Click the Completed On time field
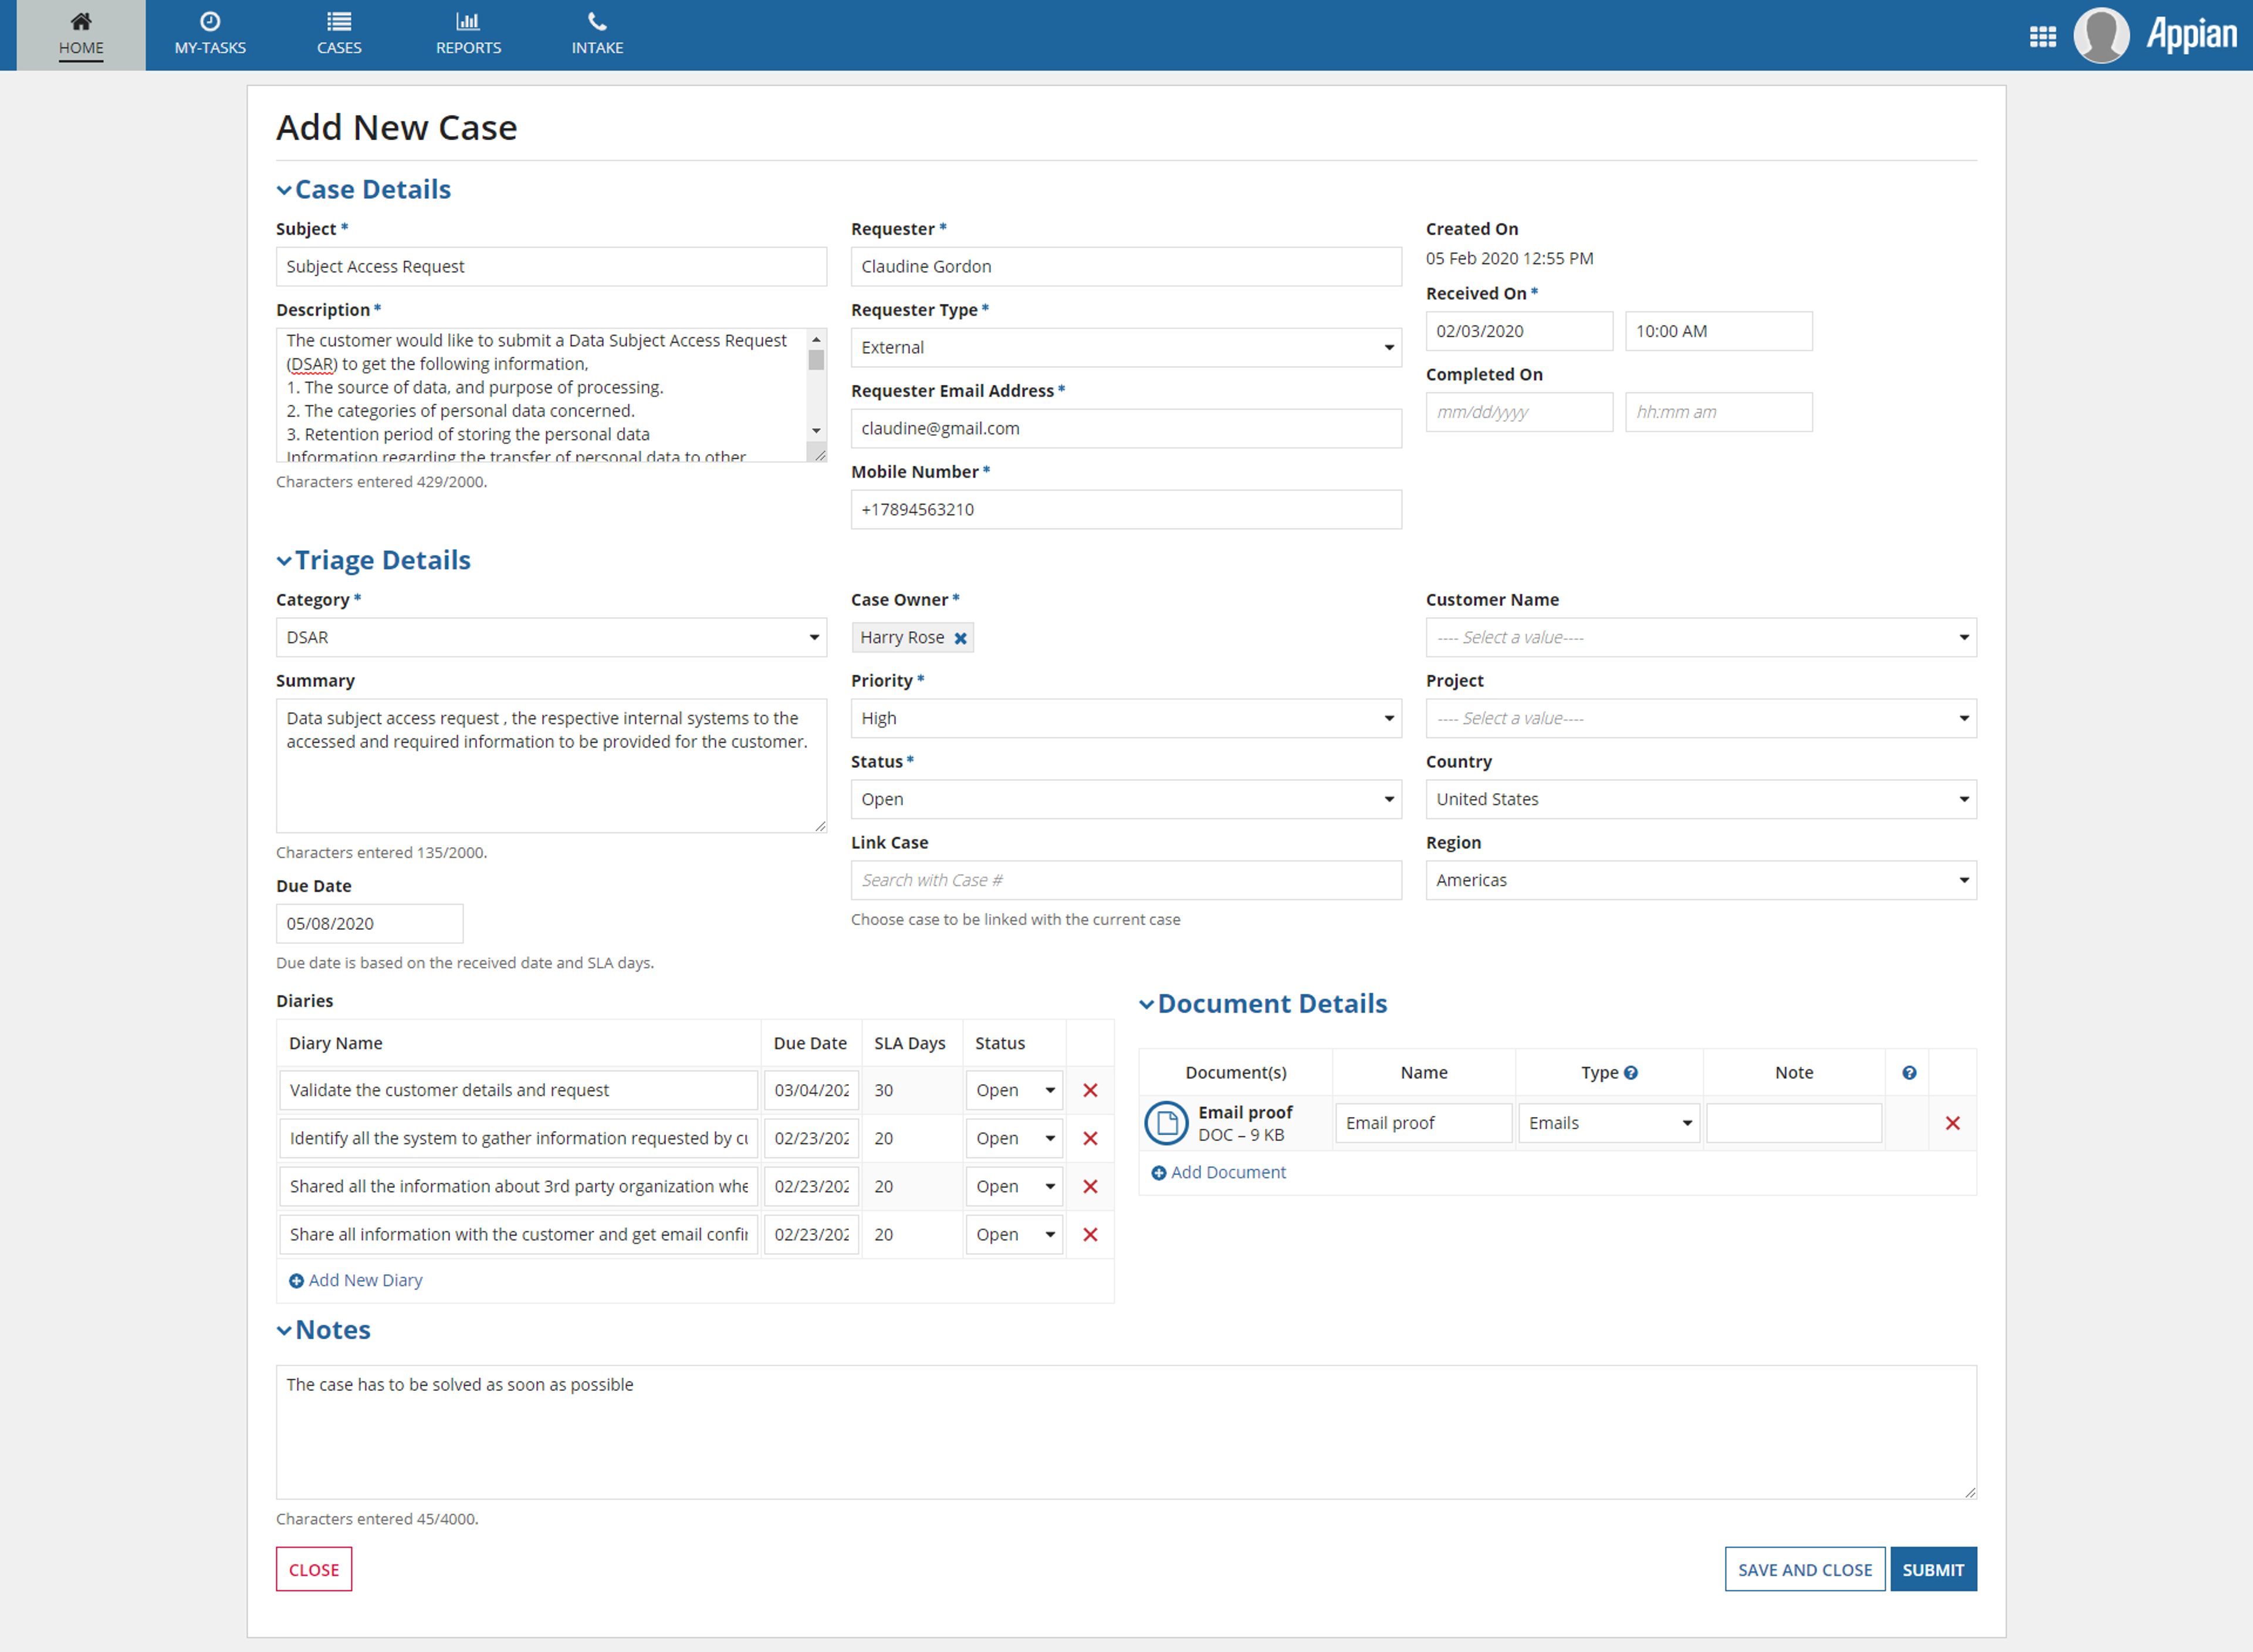The height and width of the screenshot is (1652, 2253). click(1718, 412)
